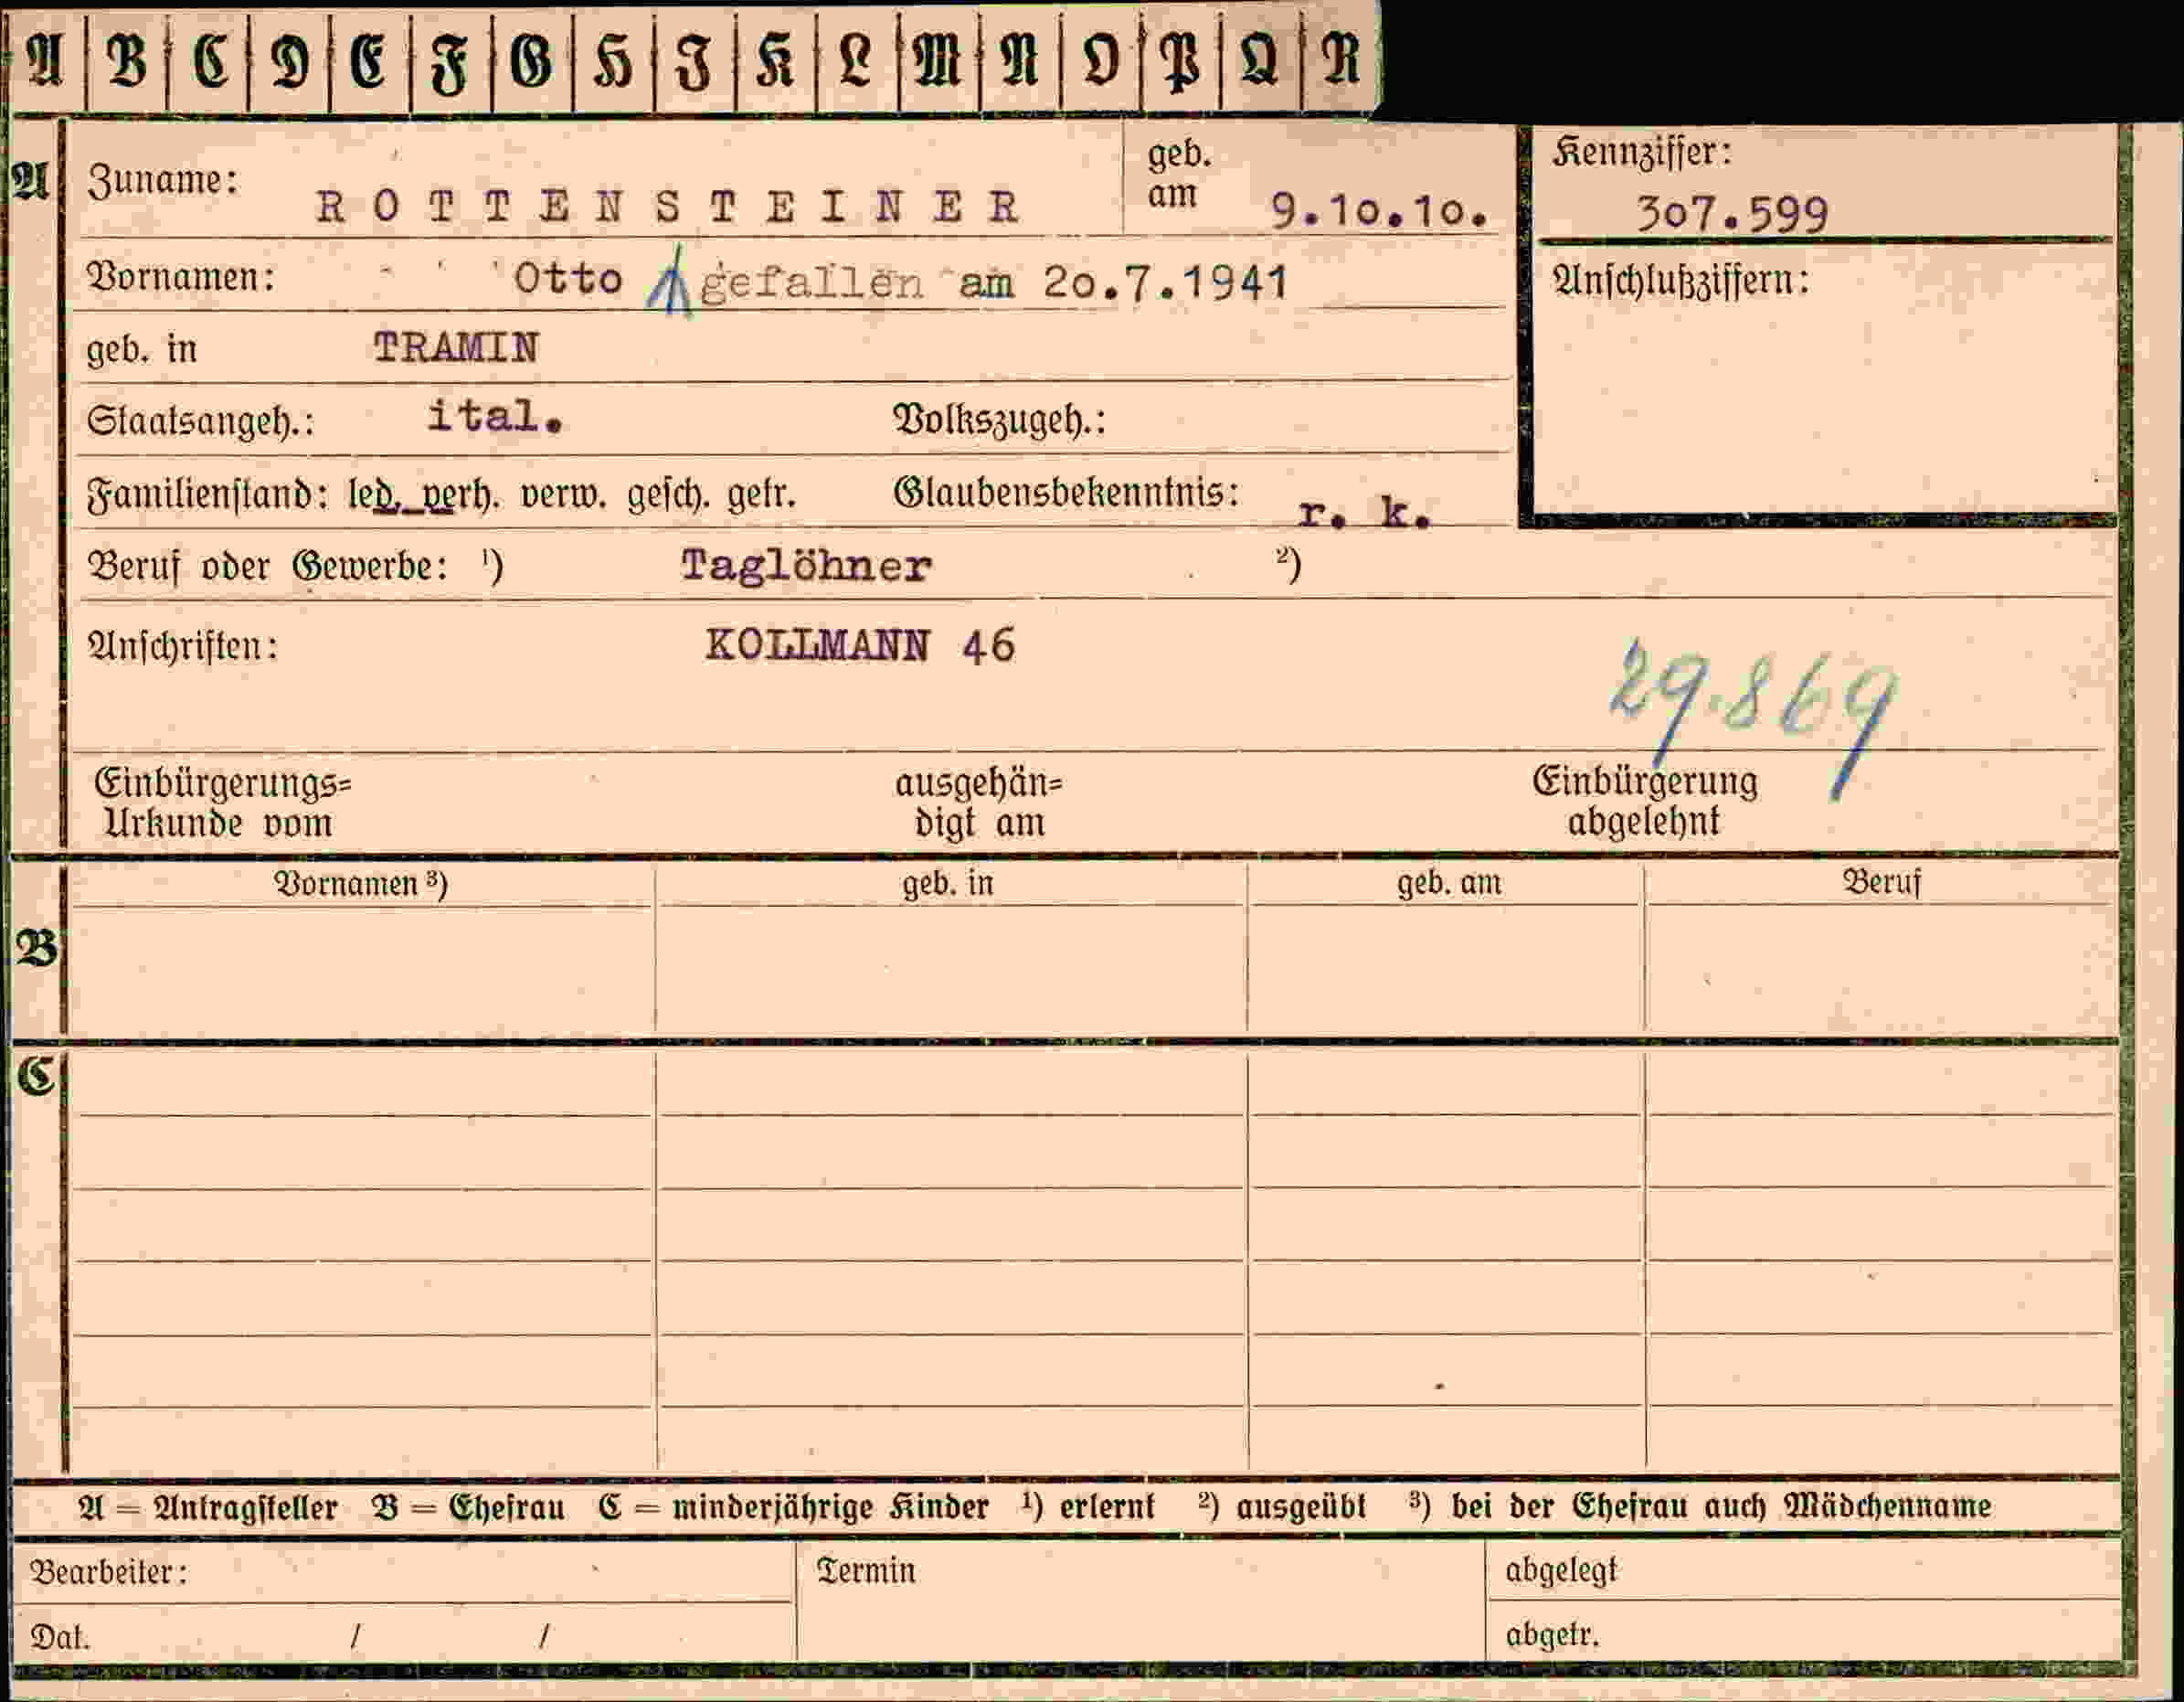Click the marital status option getr.
Screen dimensions: 2184x1702
click(762, 495)
